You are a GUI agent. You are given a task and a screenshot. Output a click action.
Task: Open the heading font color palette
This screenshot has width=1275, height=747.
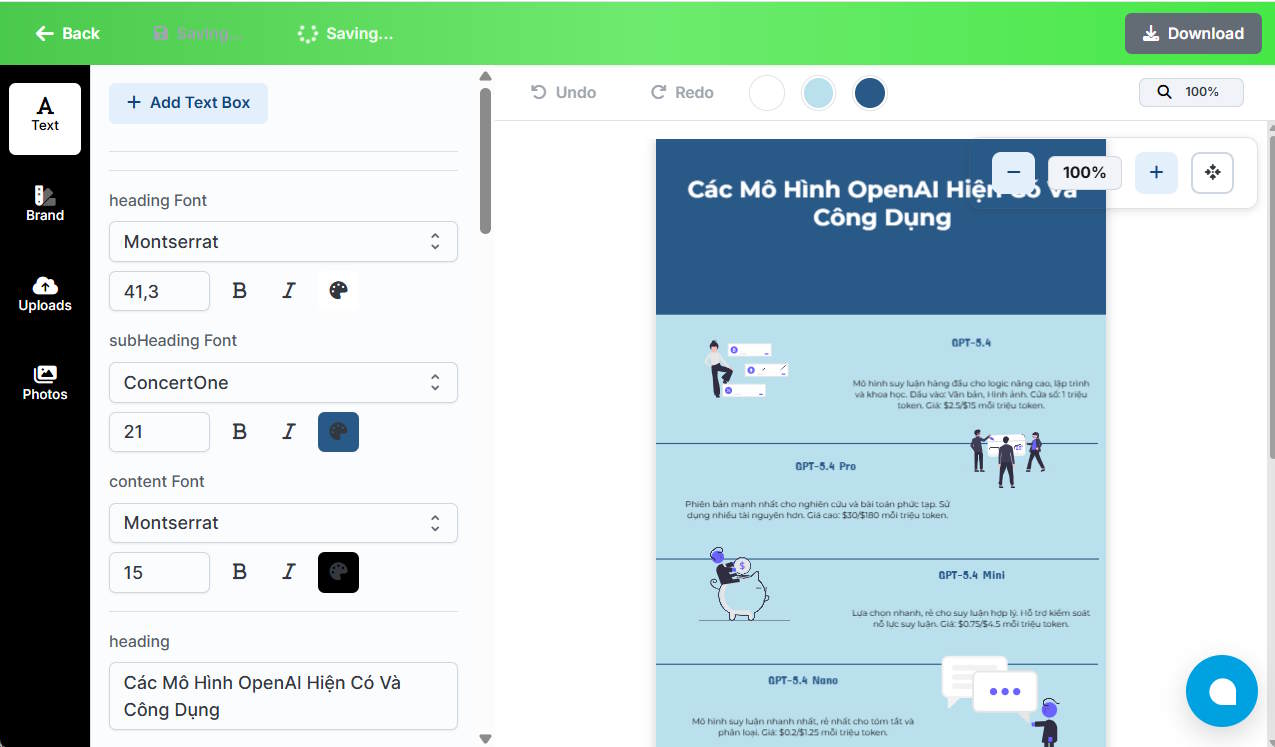338,290
